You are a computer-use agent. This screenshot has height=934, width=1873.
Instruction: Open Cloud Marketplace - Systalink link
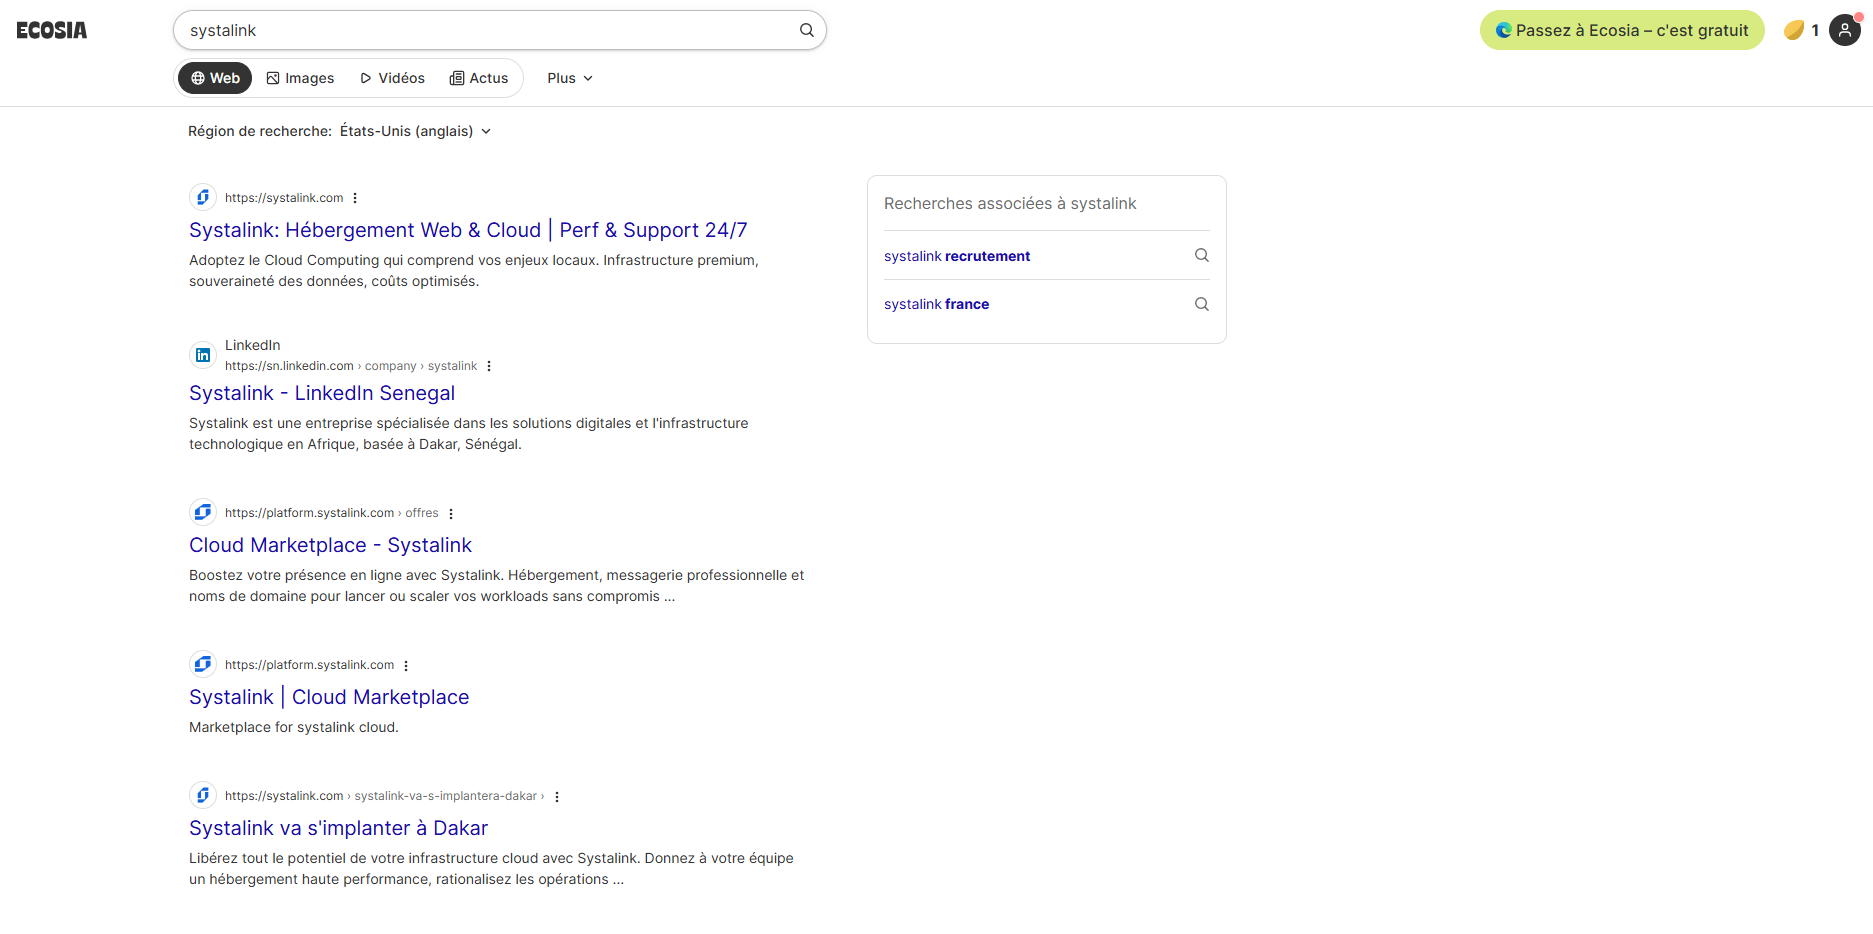330,545
